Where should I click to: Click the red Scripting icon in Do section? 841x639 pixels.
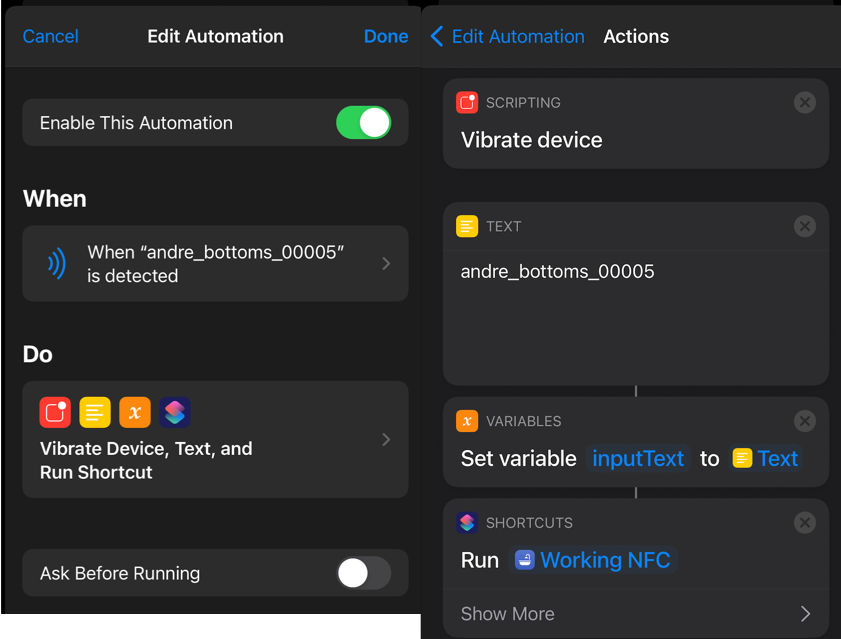click(x=56, y=412)
